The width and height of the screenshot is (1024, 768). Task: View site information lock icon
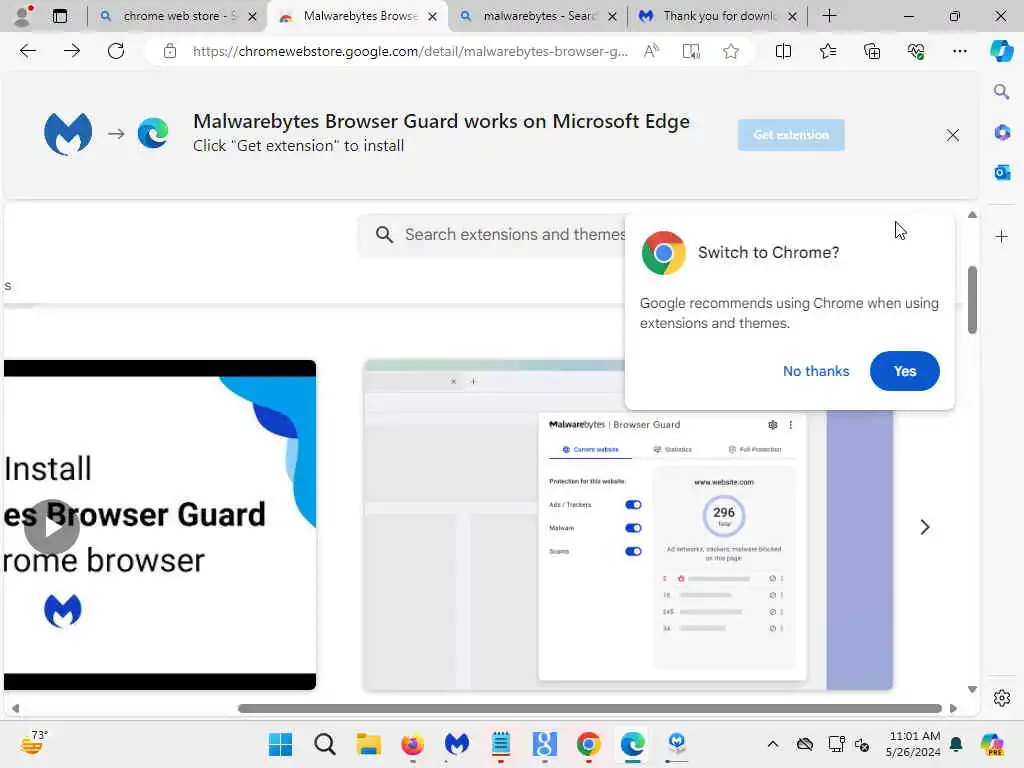click(170, 51)
